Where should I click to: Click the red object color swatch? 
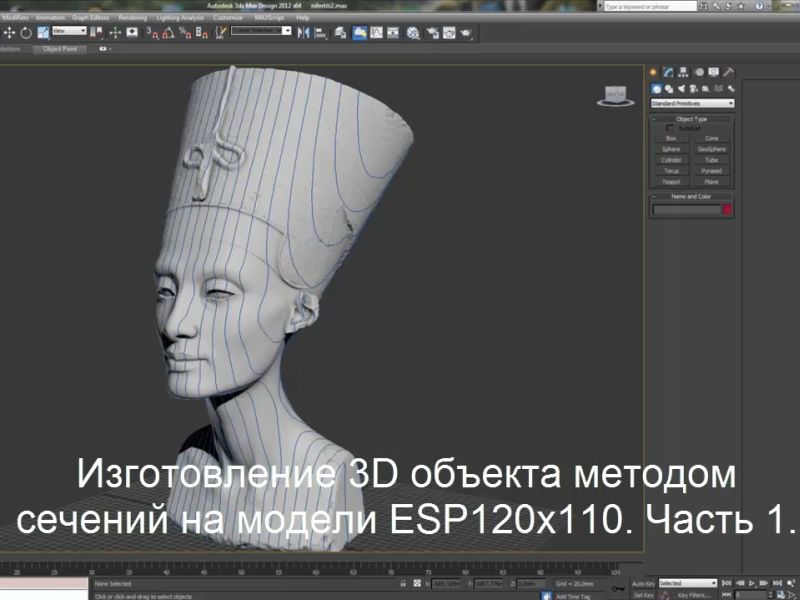tap(728, 210)
